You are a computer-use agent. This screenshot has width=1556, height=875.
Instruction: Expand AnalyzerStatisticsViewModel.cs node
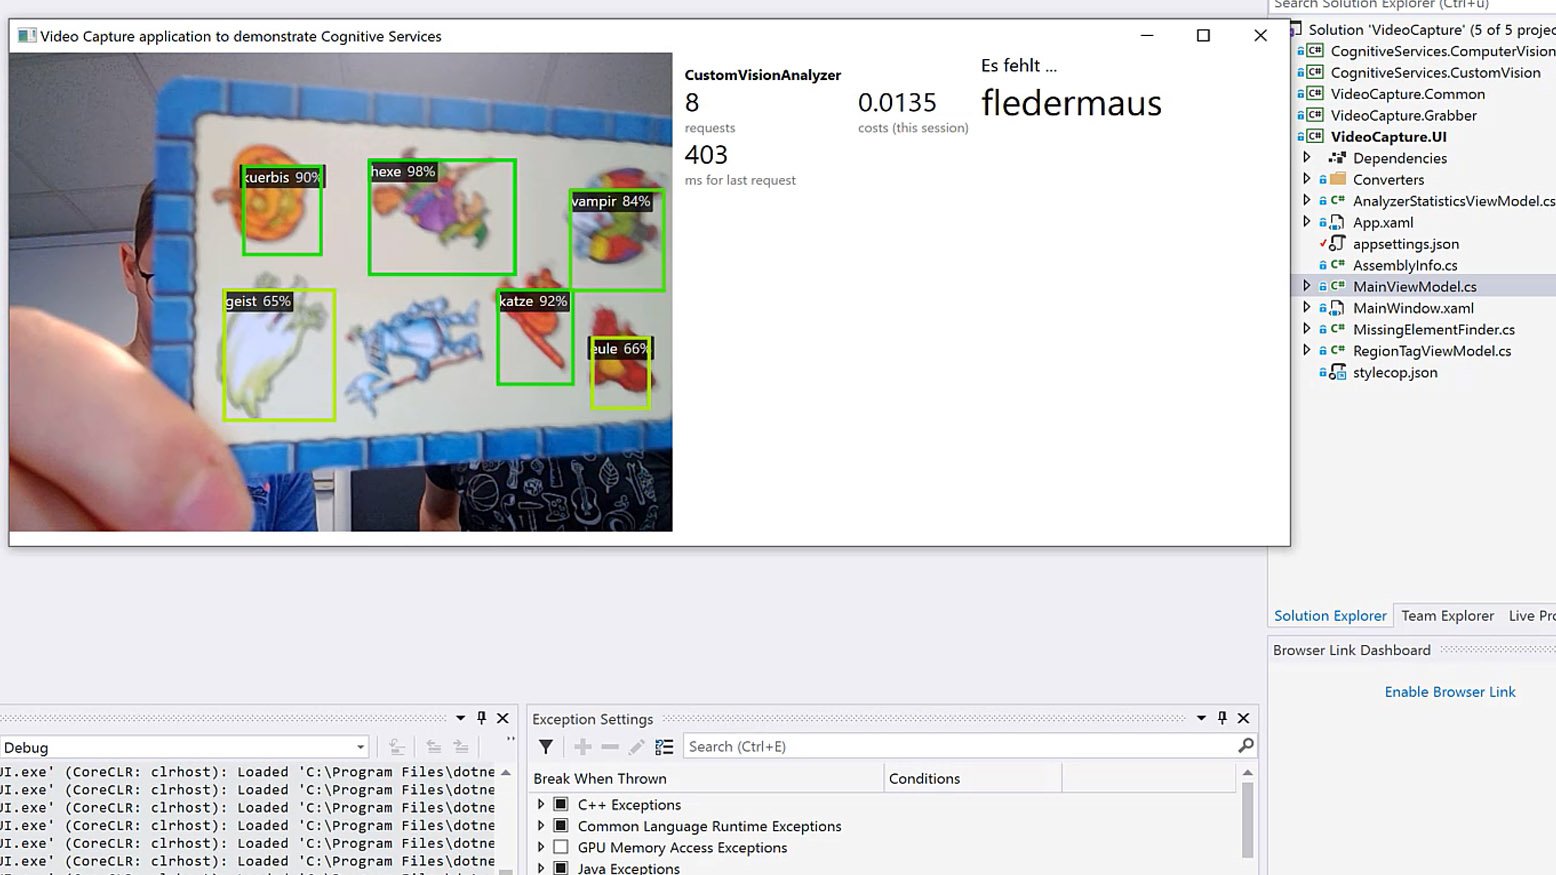[x=1306, y=200]
